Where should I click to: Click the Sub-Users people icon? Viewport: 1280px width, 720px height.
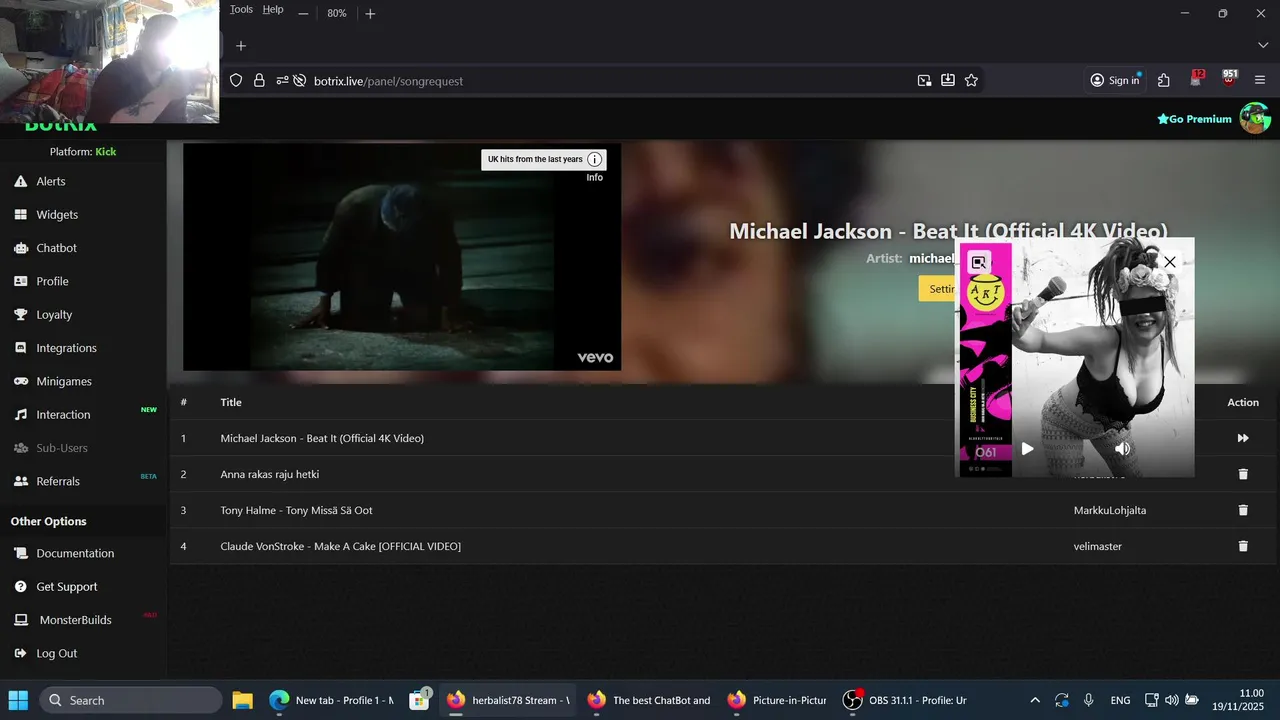click(20, 448)
